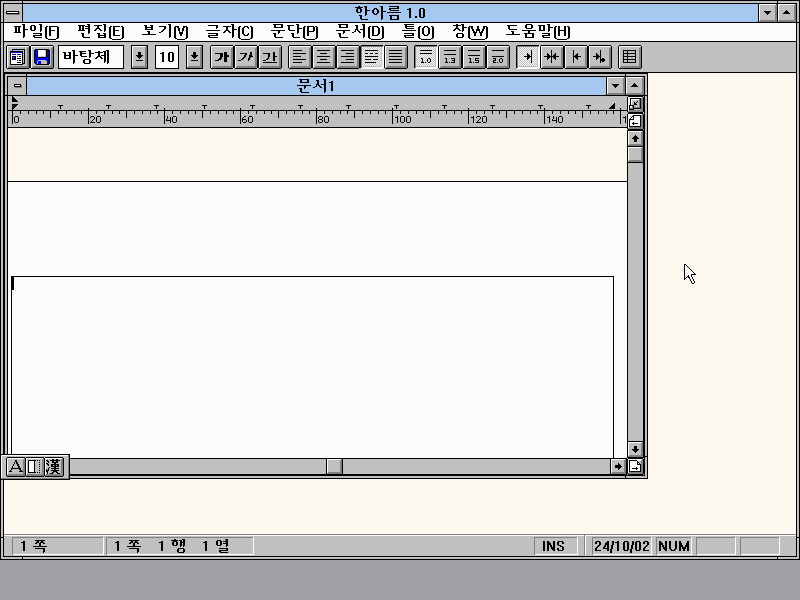
Task: Click the date 24/10/02 in status bar
Action: tap(621, 546)
